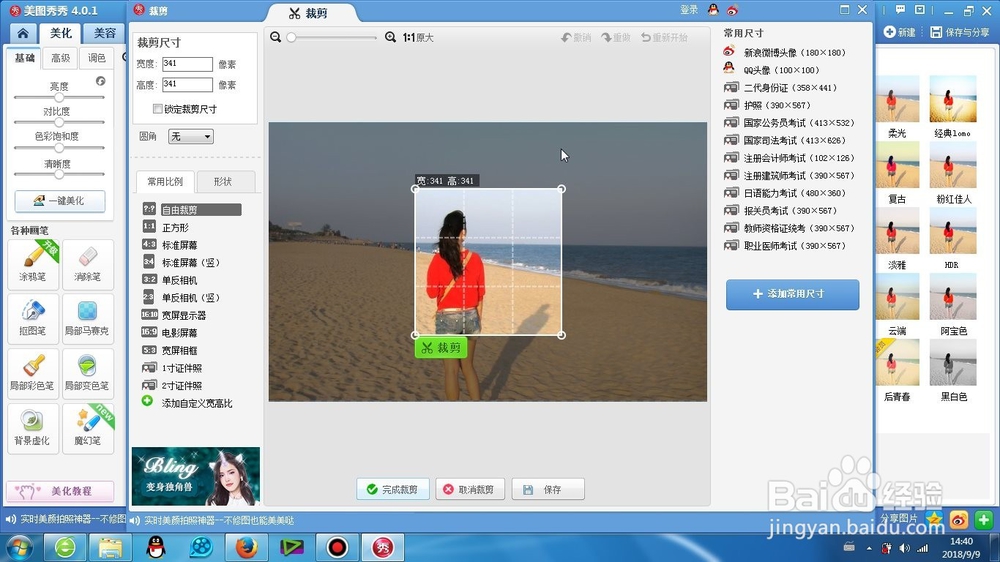Click the green plus share icon
Image resolution: width=1000 pixels, height=562 pixels.
(x=983, y=520)
